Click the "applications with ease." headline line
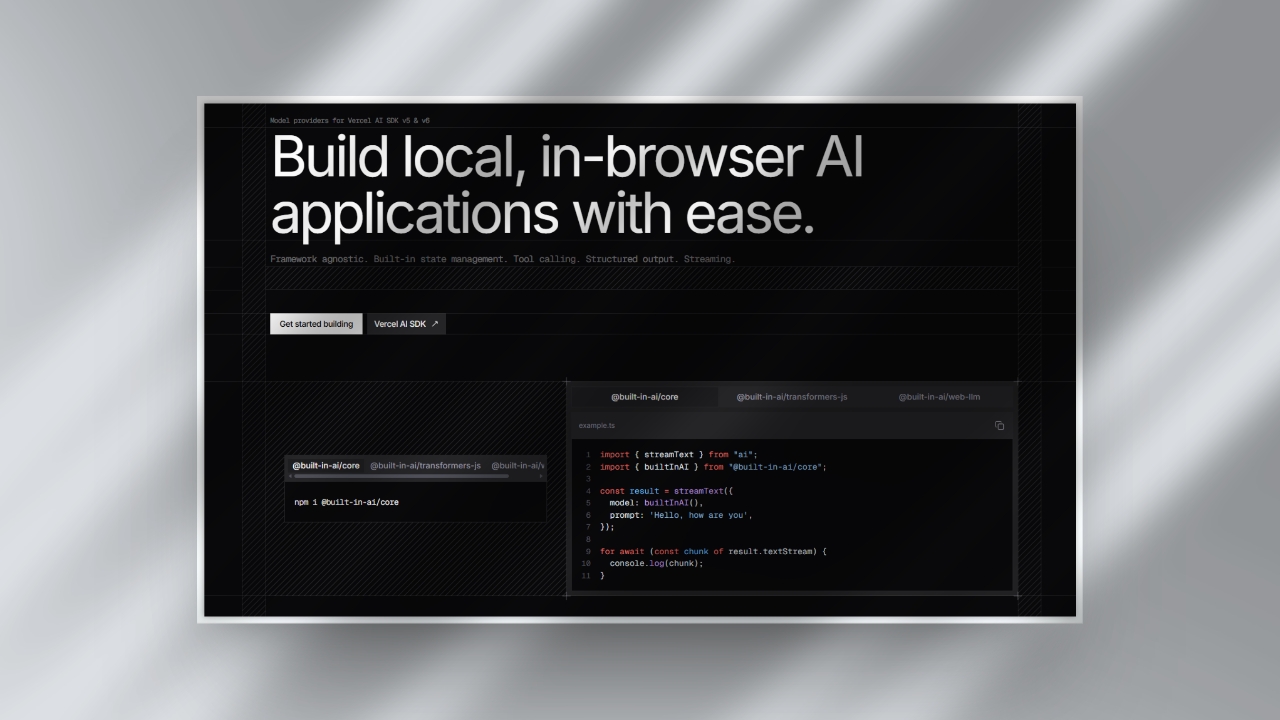 click(x=542, y=212)
